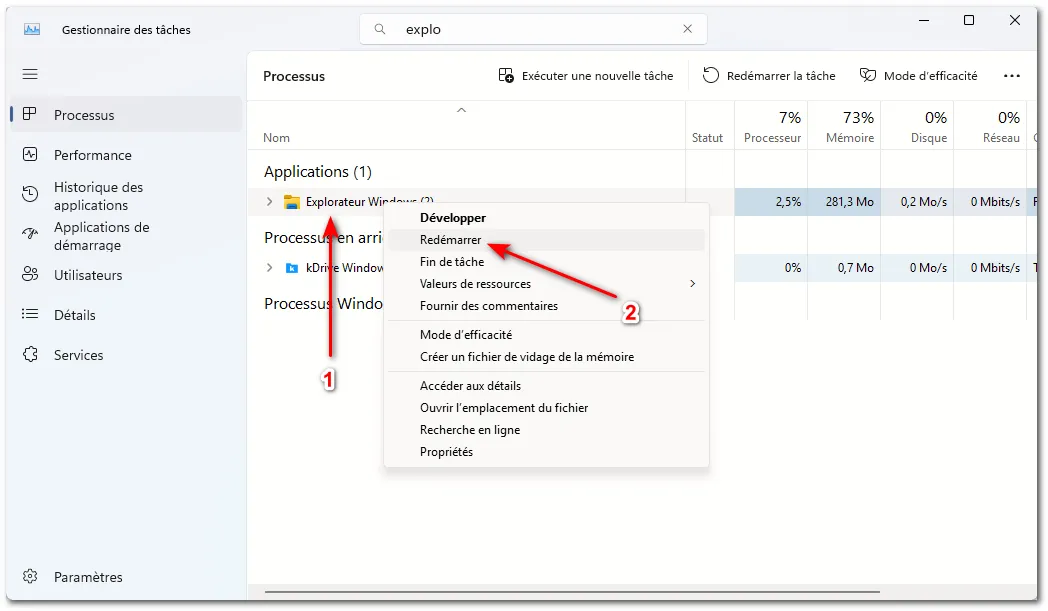Choose Redémarrer in the context menu

click(546, 240)
